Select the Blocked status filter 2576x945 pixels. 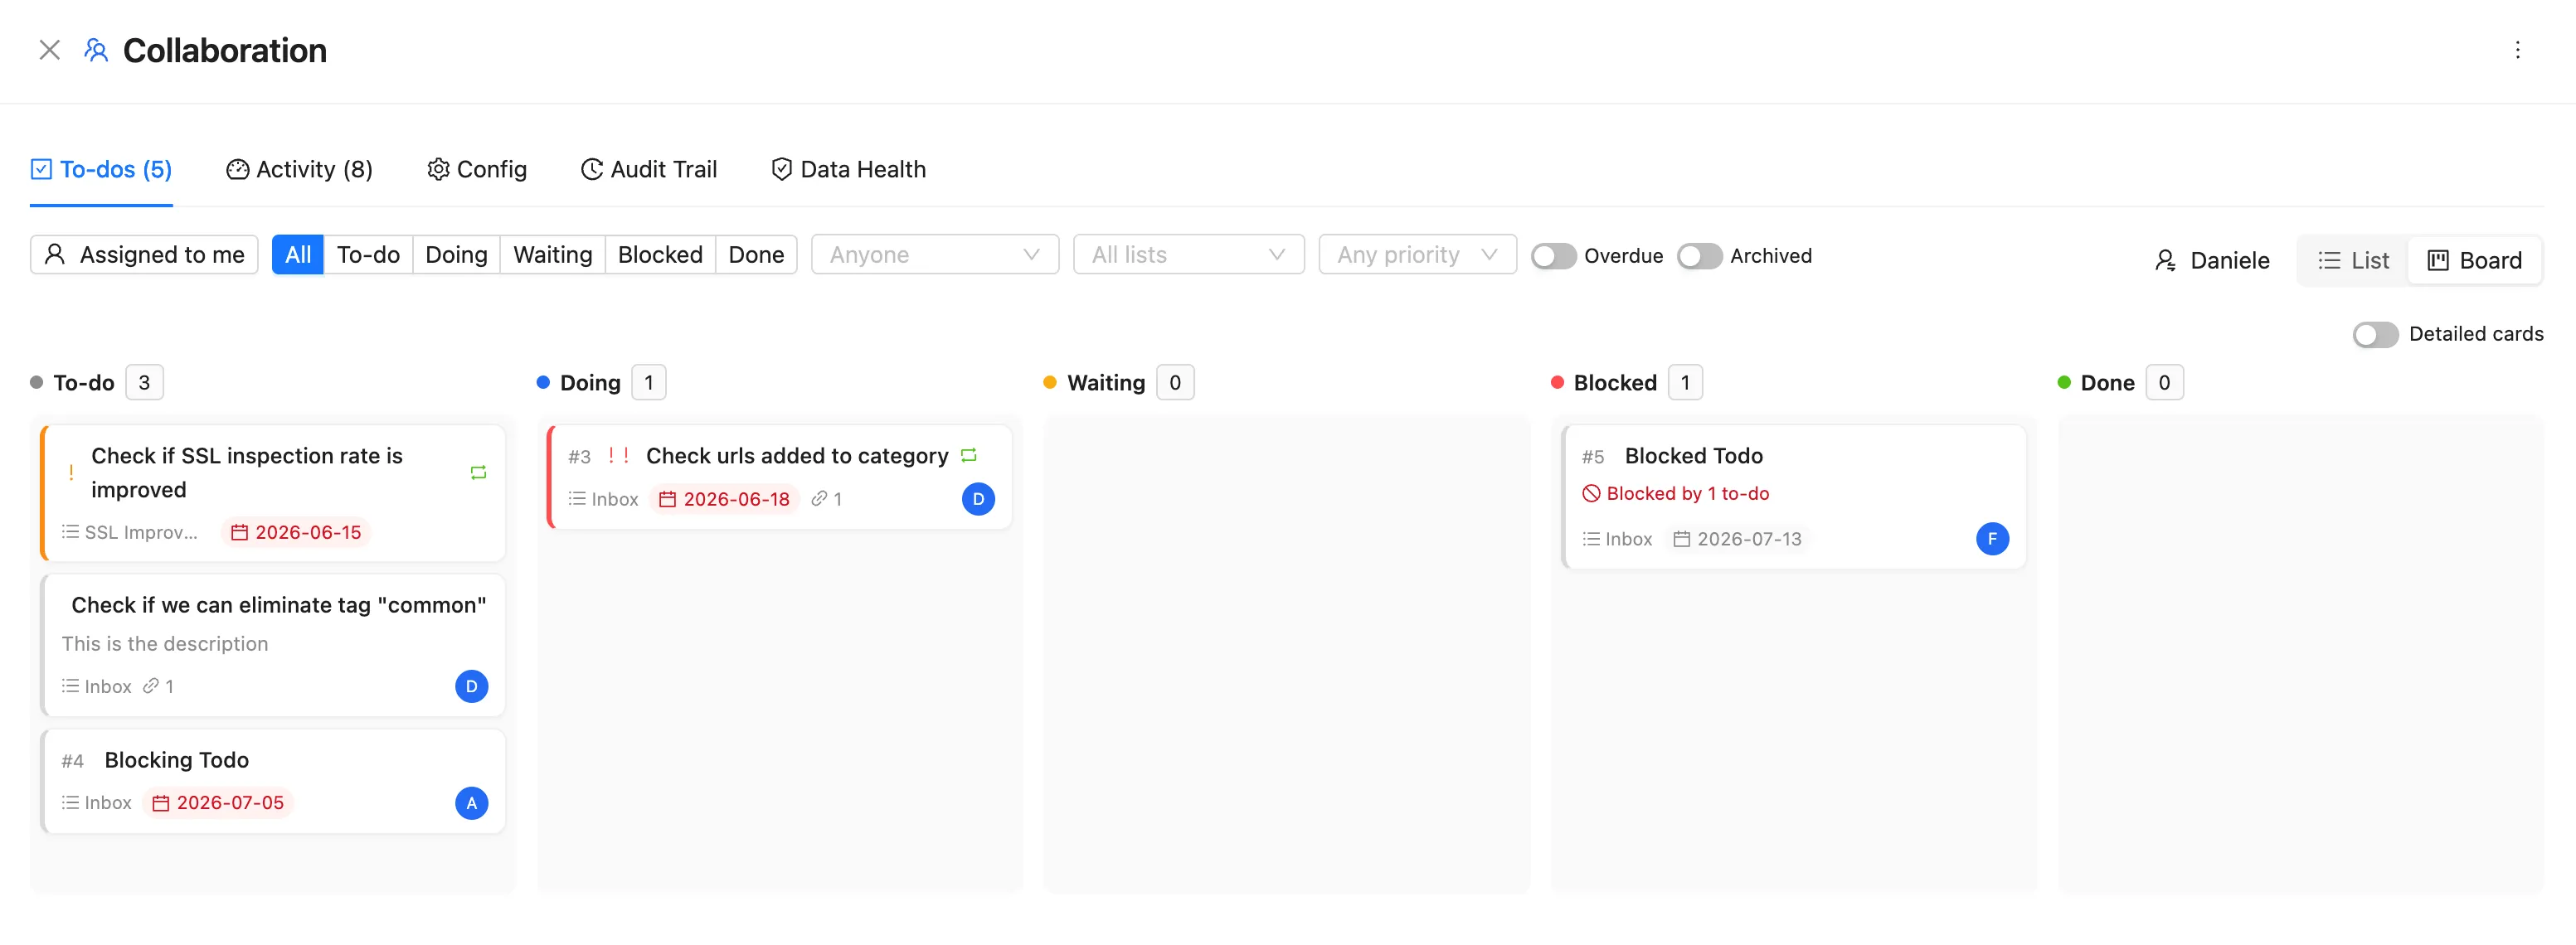[x=660, y=255]
